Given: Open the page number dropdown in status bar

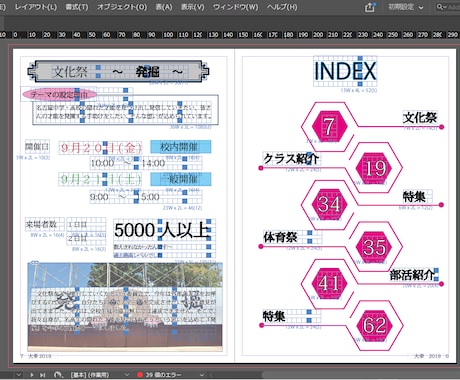Looking at the screenshot, I should tap(19, 375).
